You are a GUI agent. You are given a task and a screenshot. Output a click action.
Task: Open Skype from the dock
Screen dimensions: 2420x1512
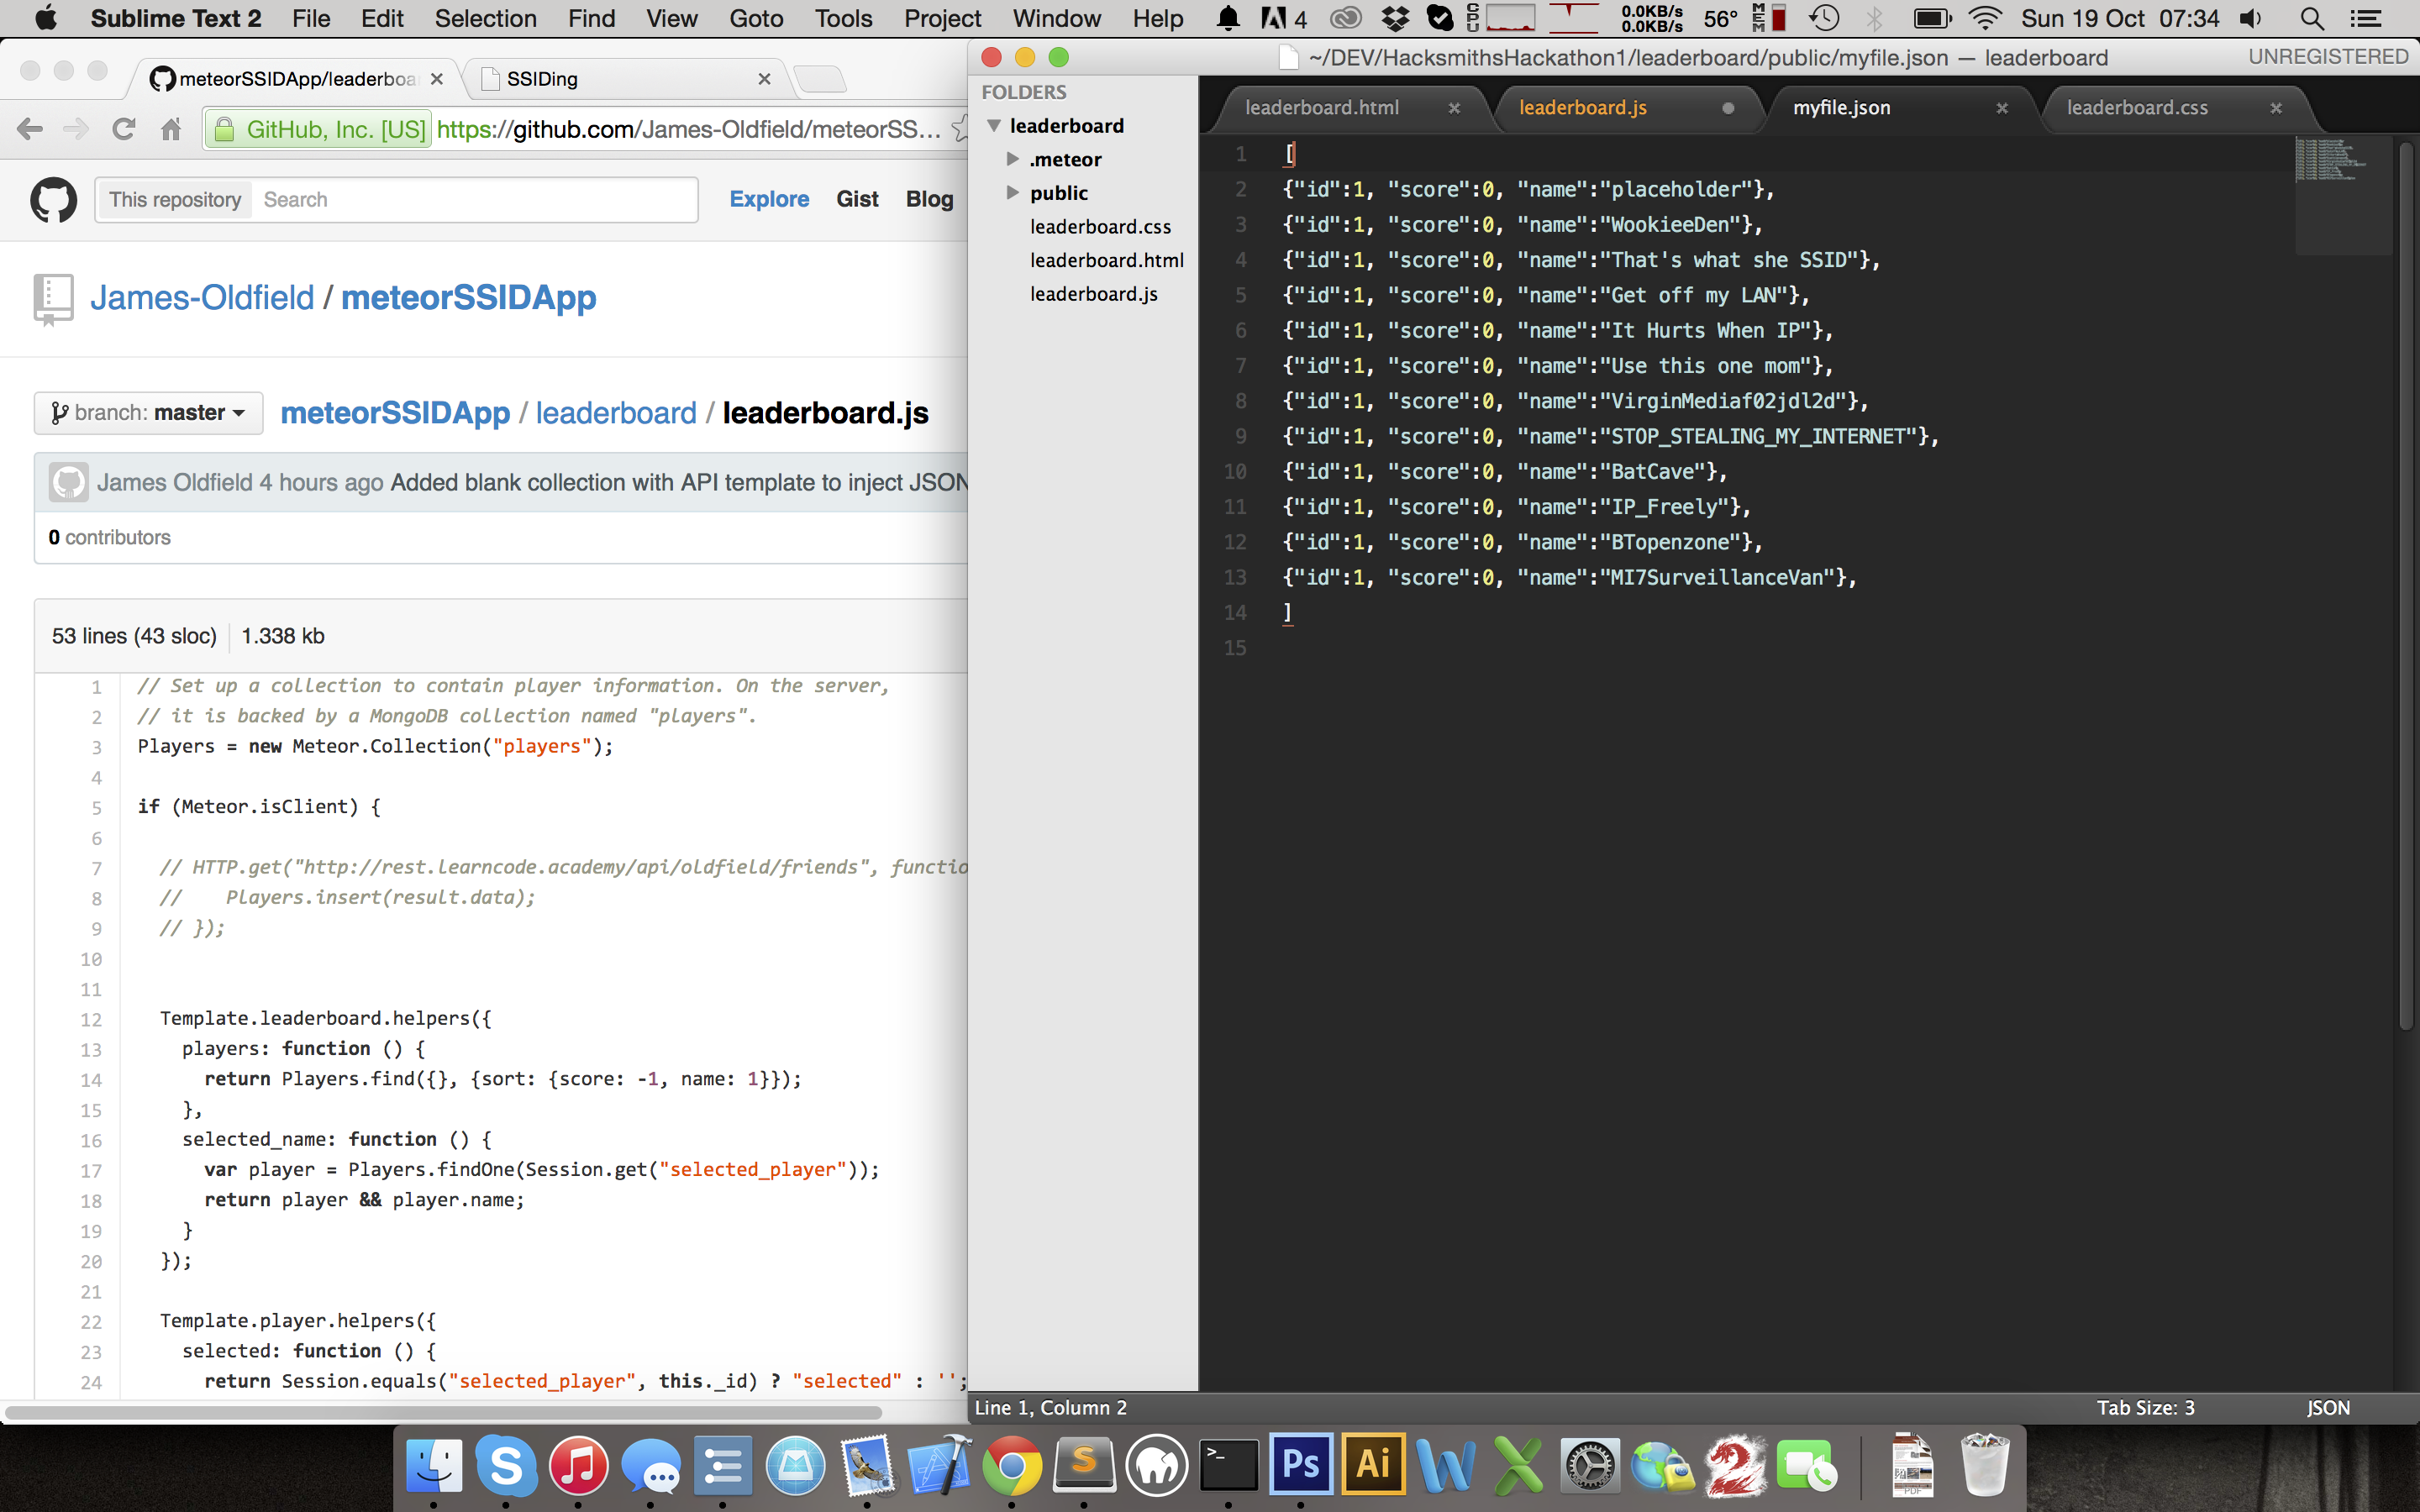pyautogui.click(x=506, y=1464)
